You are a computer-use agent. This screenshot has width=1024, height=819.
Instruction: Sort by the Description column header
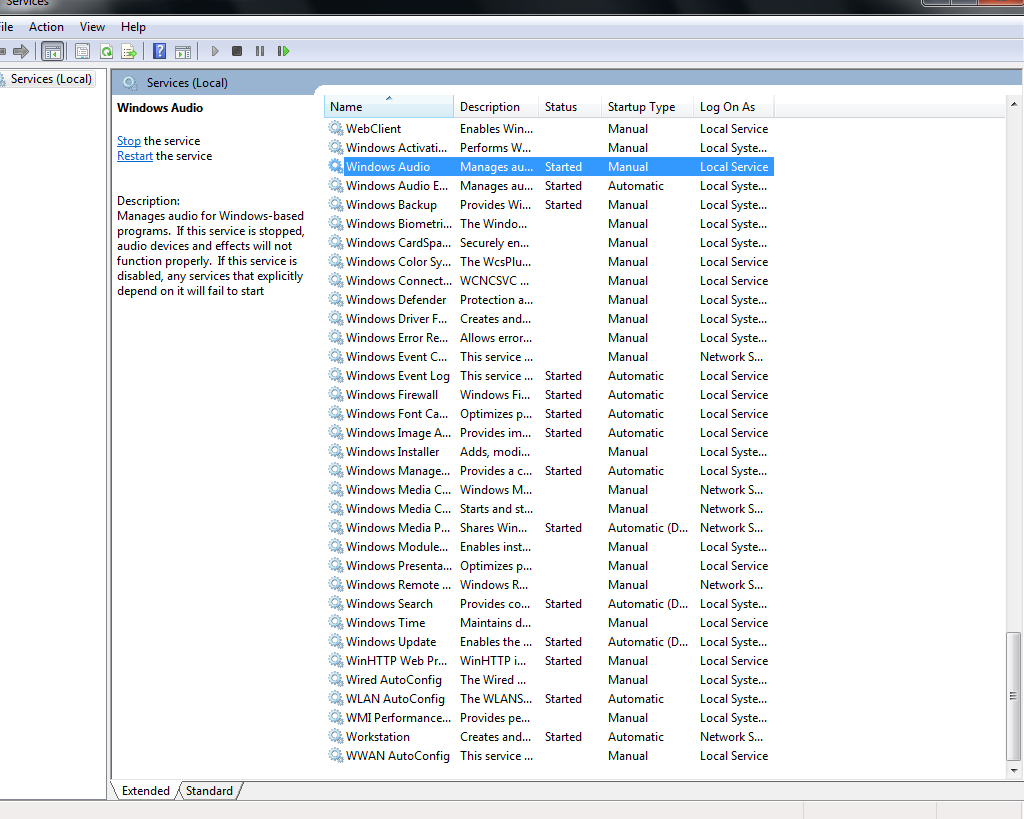[496, 106]
